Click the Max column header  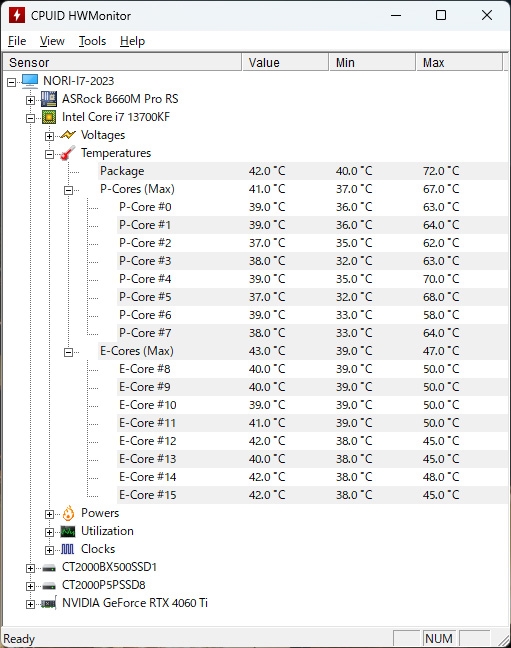coord(459,62)
